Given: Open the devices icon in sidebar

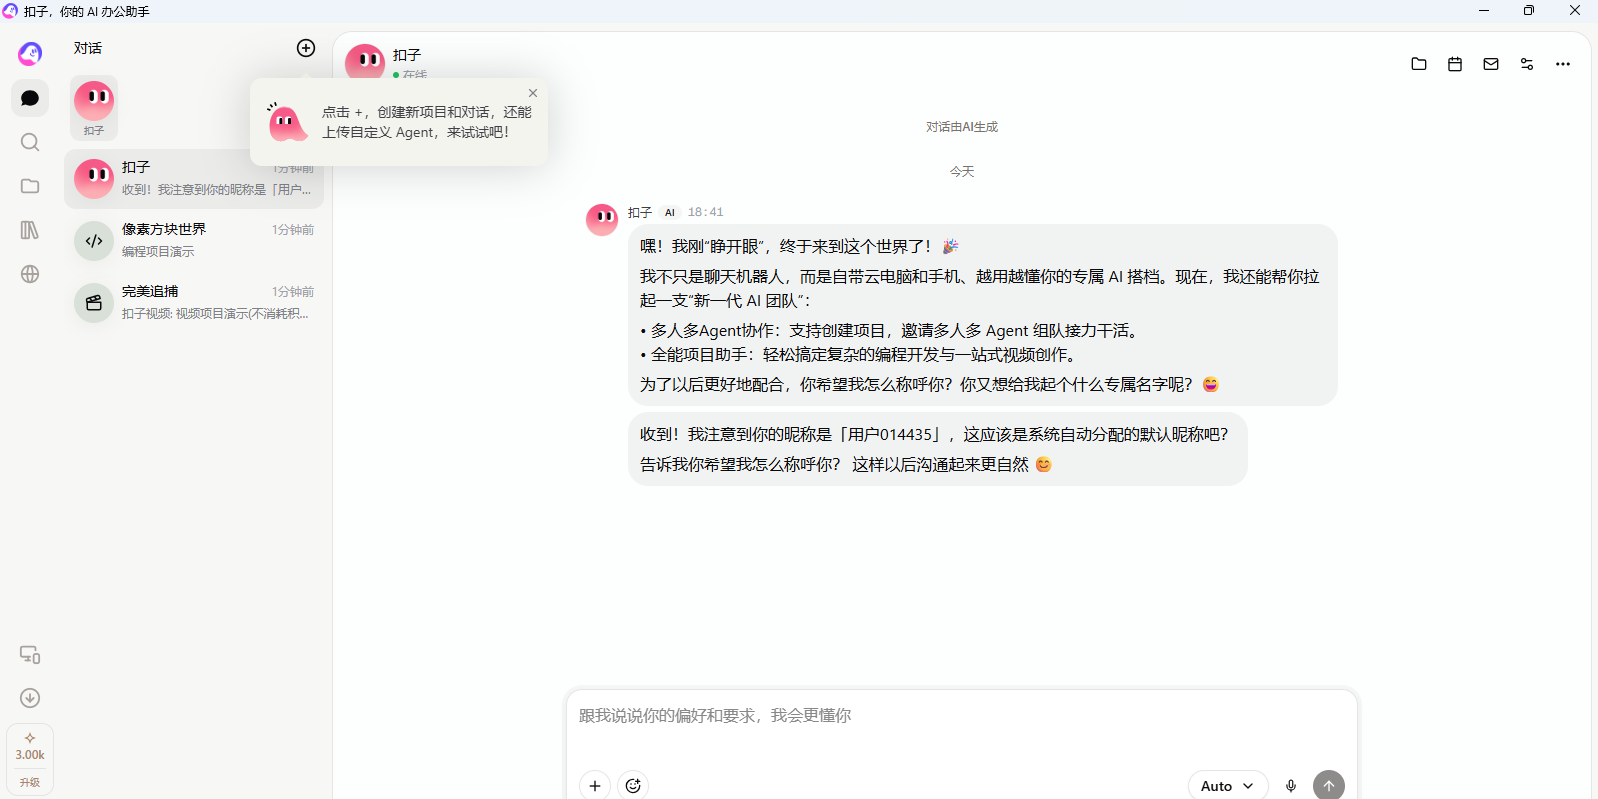Looking at the screenshot, I should click(30, 655).
